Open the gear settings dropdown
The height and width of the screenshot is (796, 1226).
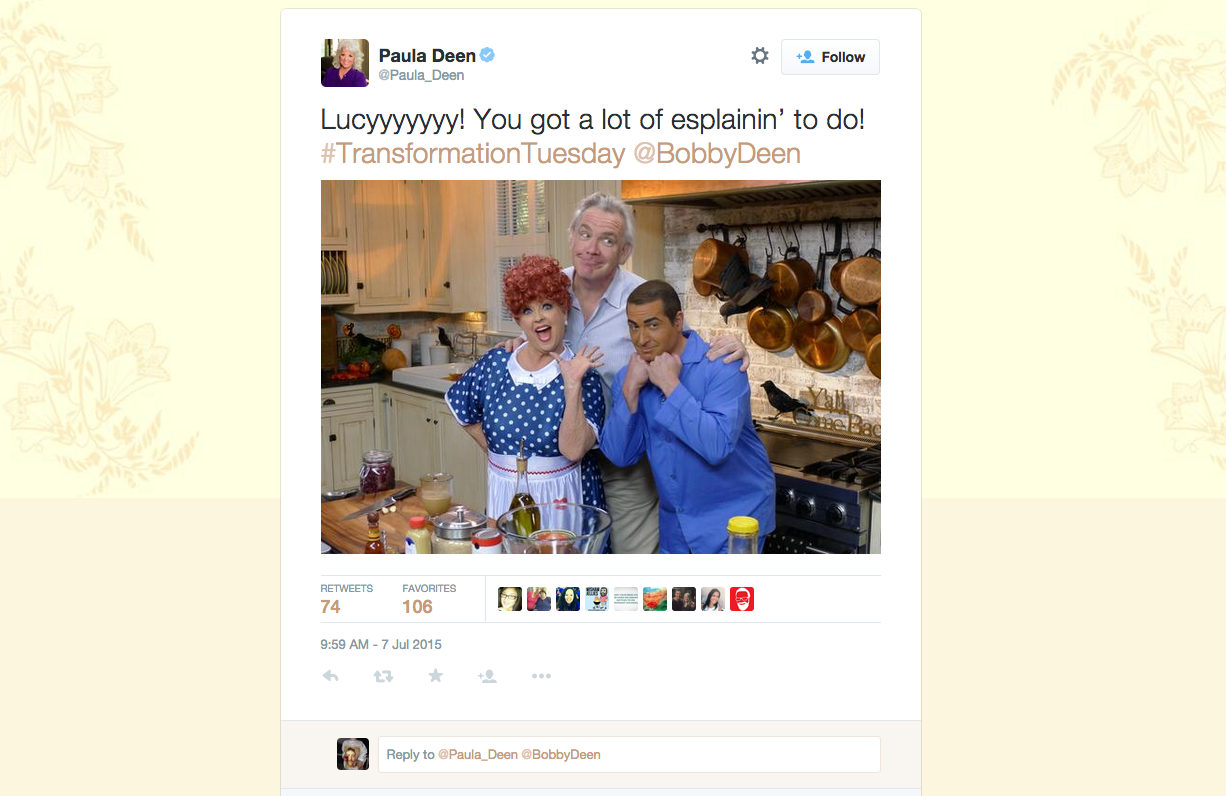coord(760,56)
